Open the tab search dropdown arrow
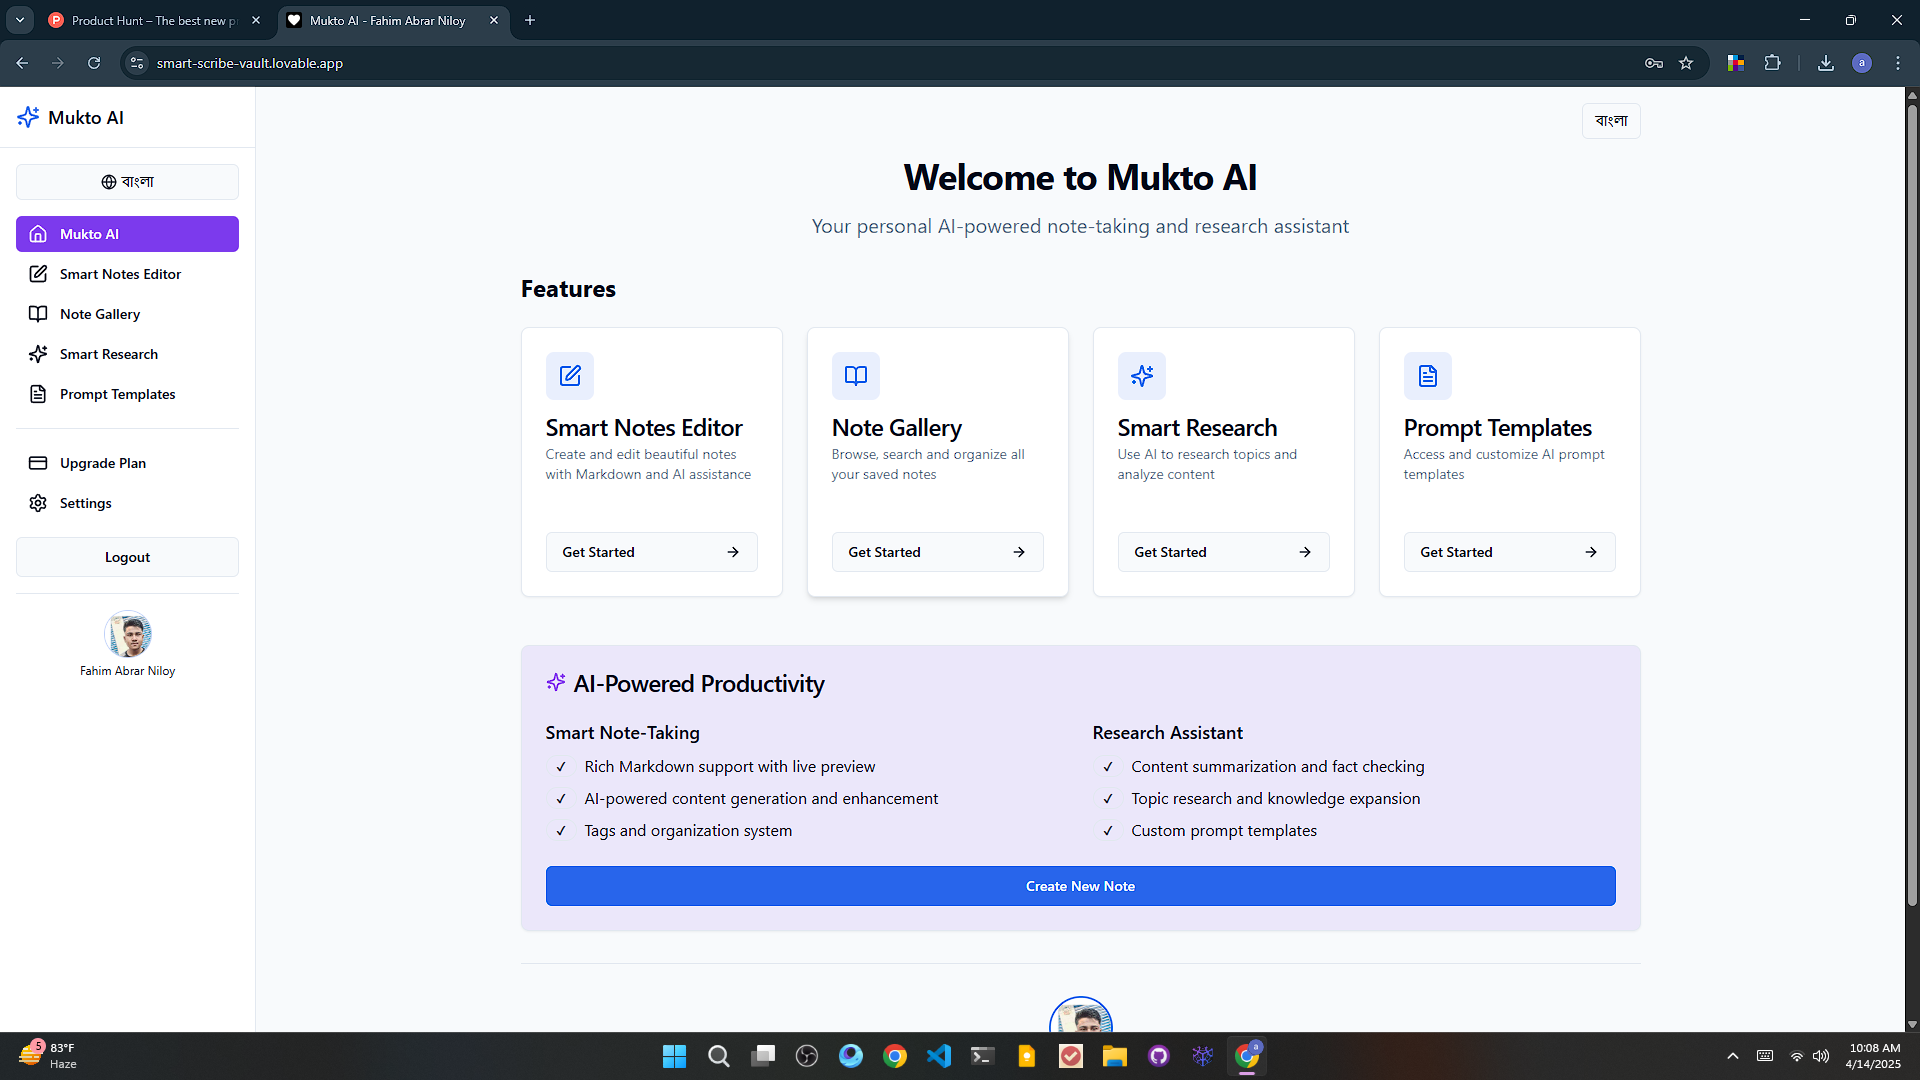The width and height of the screenshot is (1920, 1080). [20, 20]
